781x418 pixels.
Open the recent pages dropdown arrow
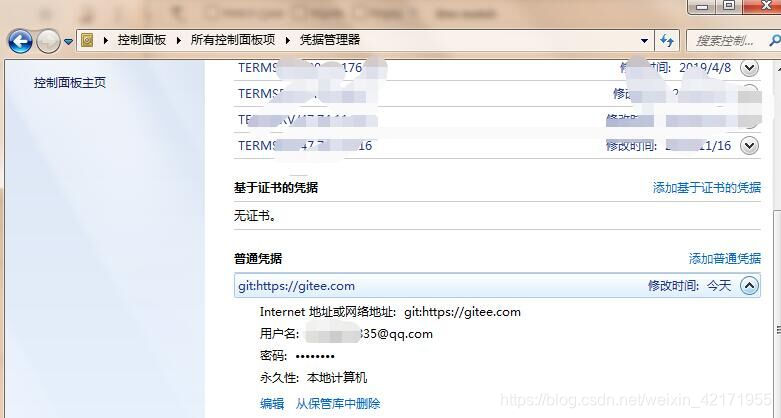point(68,41)
